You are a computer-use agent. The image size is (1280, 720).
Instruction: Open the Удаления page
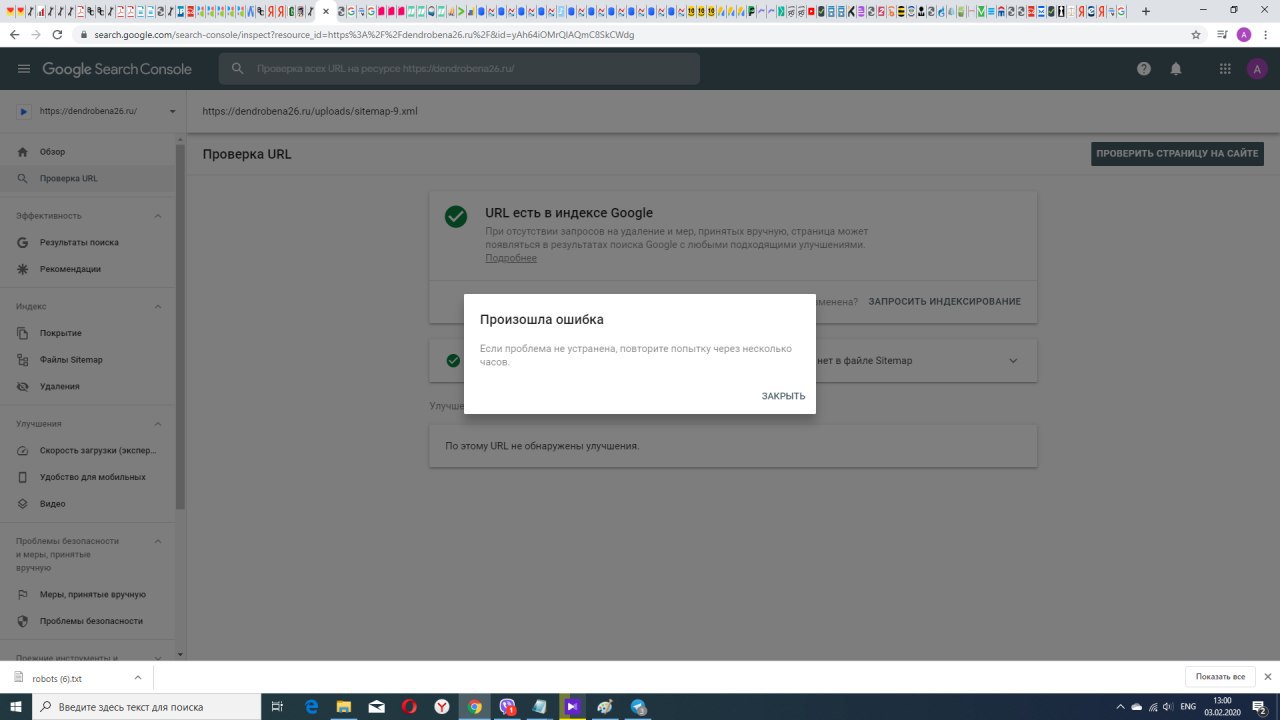point(88,387)
